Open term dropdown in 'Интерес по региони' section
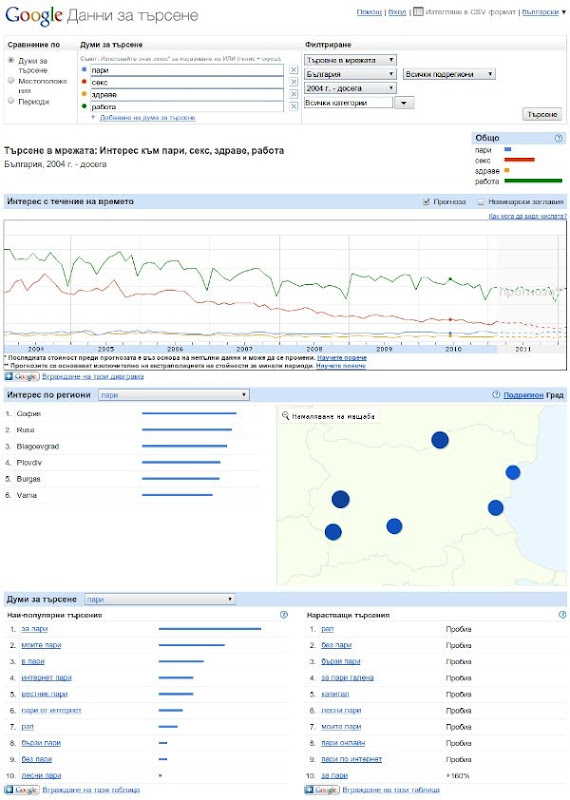The image size is (570, 800). pyautogui.click(x=174, y=395)
